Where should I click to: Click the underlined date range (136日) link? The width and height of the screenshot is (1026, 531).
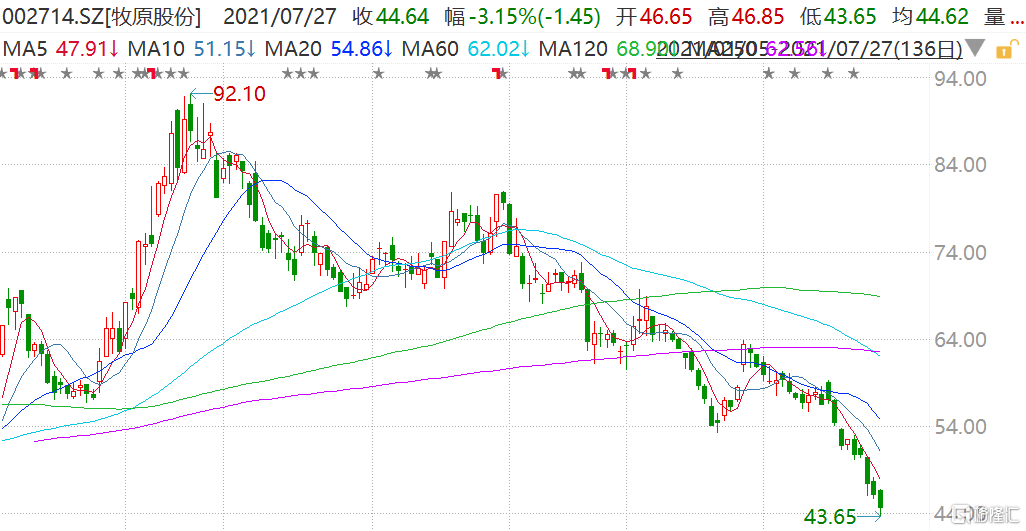809,48
